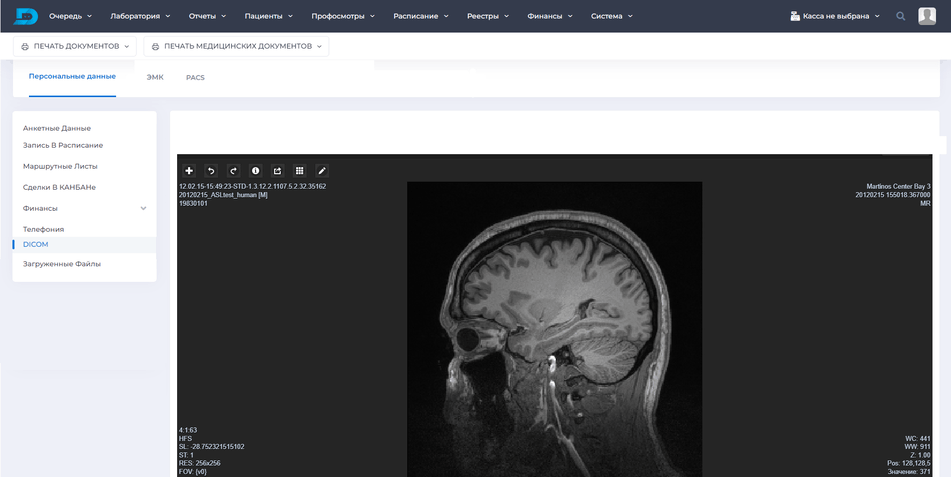Click the Значение: 371 readout
Image resolution: width=951 pixels, height=477 pixels.
pyautogui.click(x=909, y=472)
